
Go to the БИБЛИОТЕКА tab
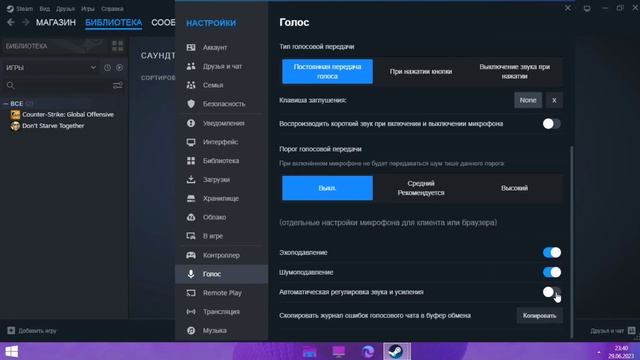113,22
